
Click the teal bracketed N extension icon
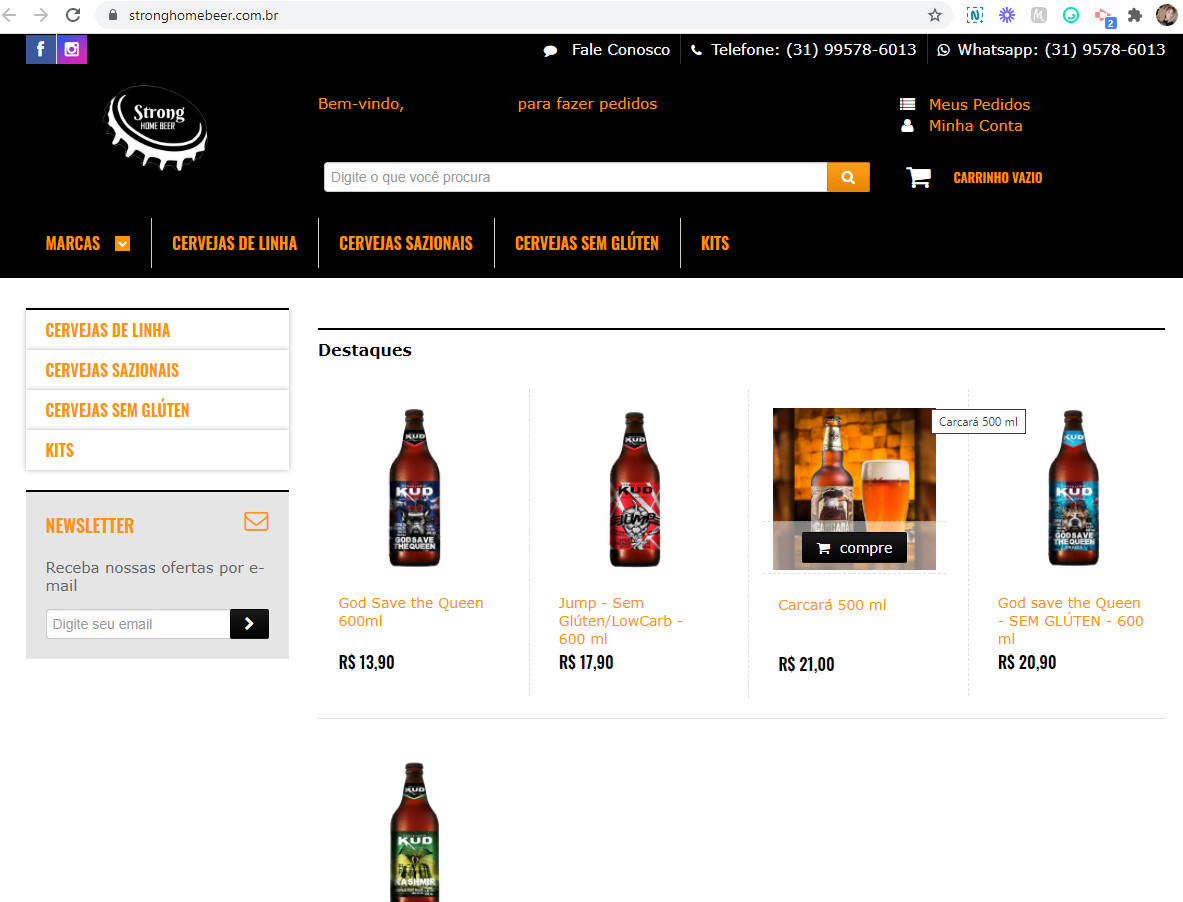(975, 15)
